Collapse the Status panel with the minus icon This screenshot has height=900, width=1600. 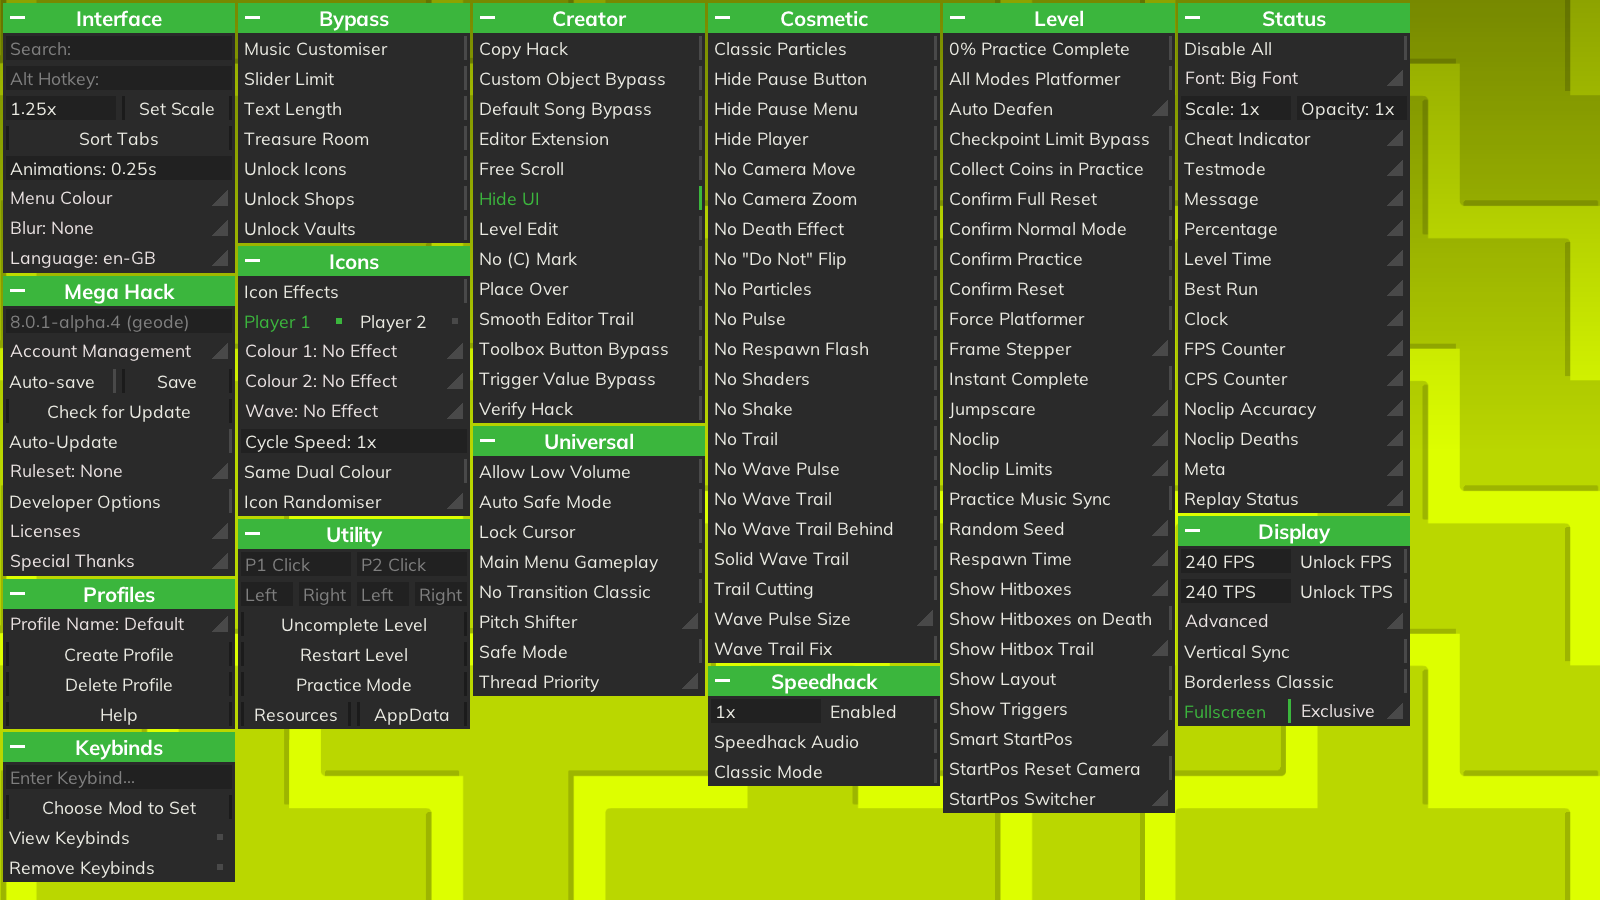pos(1192,19)
